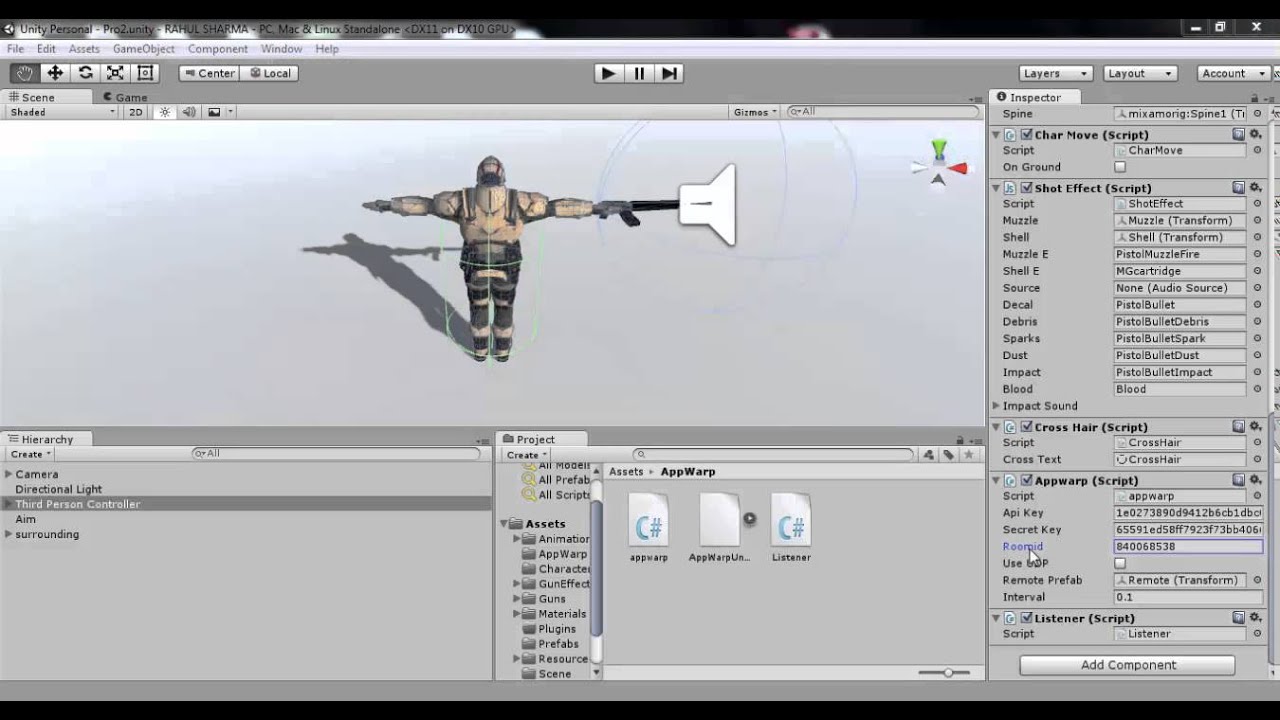Open the File menu
This screenshot has height=720, width=1280.
15,48
